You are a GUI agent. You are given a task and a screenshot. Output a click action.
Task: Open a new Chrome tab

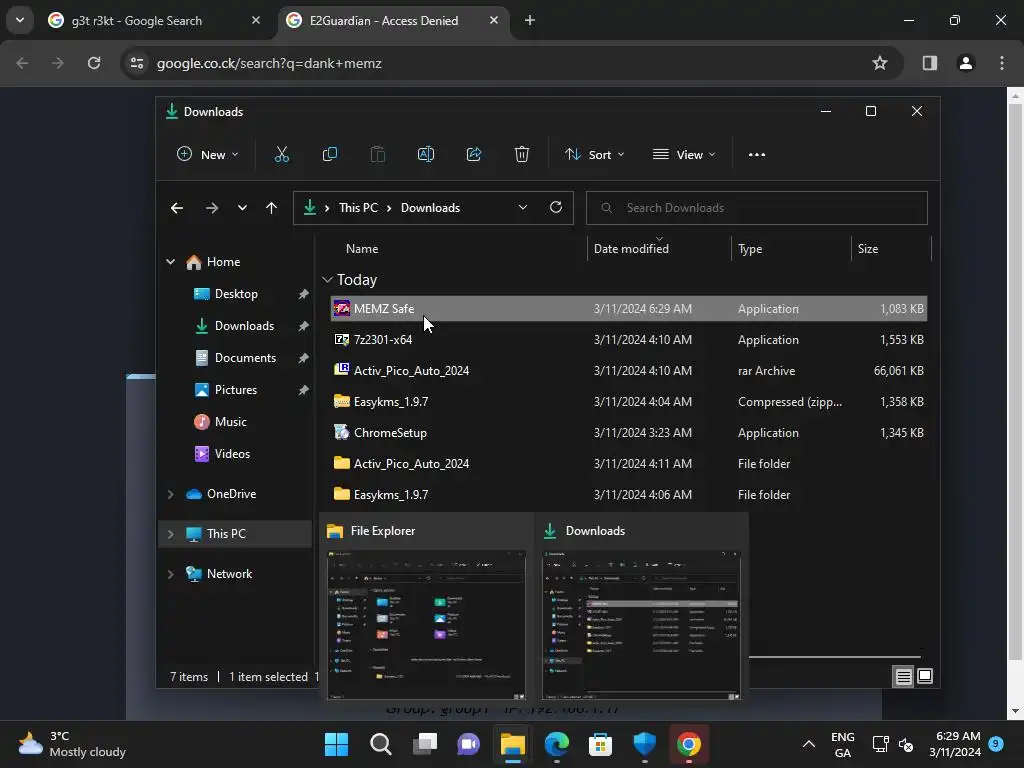530,20
